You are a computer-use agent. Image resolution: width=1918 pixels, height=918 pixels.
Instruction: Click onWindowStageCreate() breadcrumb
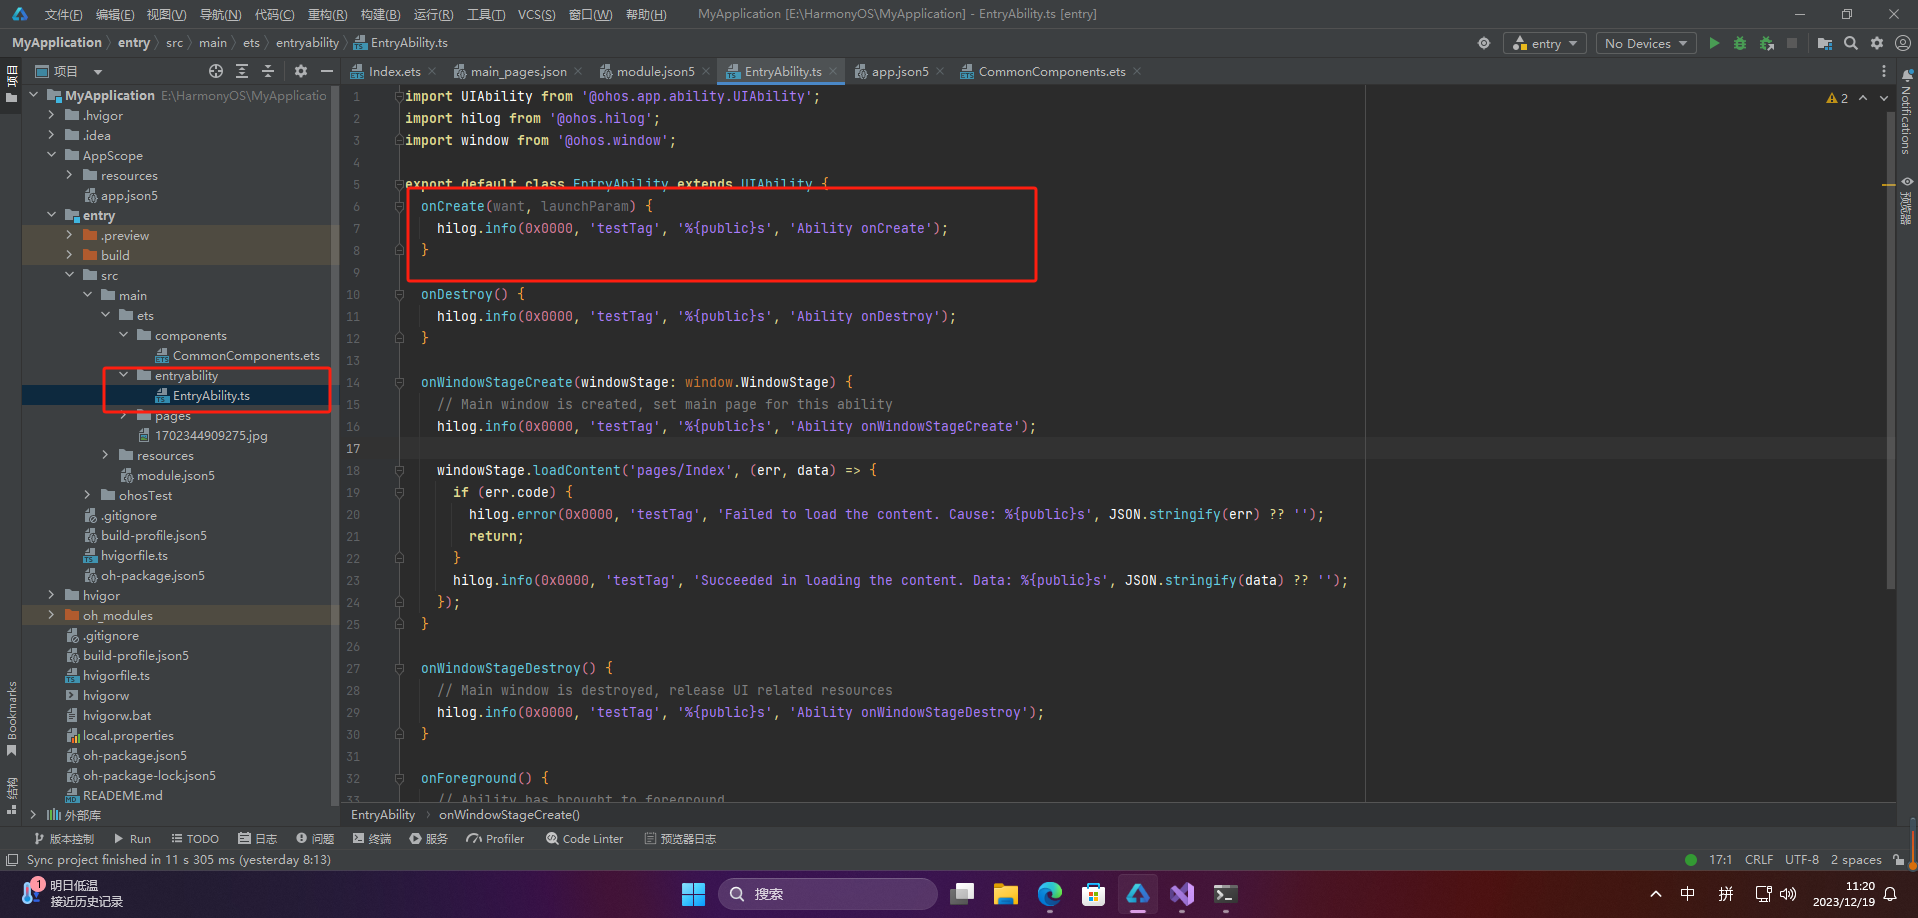pos(509,815)
